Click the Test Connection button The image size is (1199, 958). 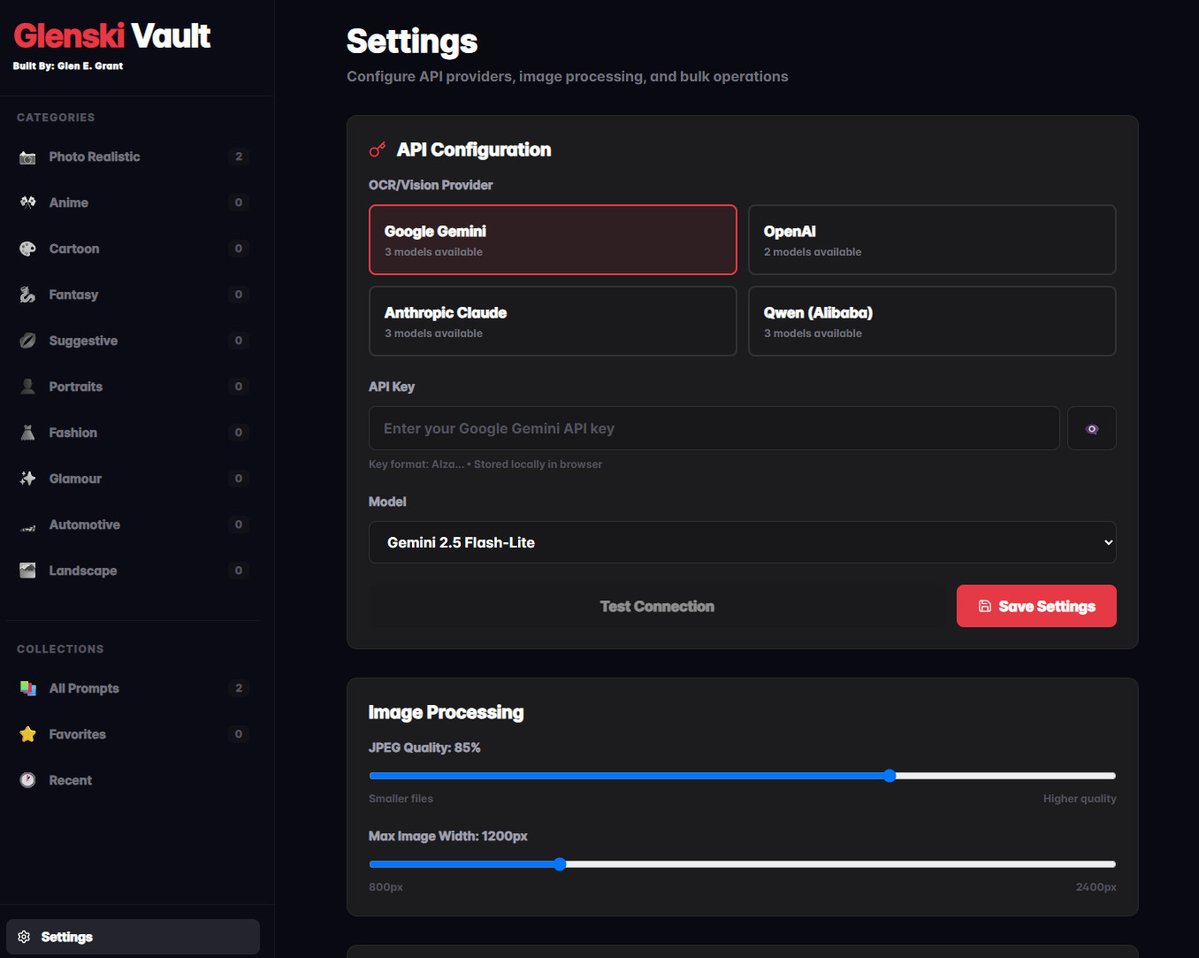[x=657, y=606]
